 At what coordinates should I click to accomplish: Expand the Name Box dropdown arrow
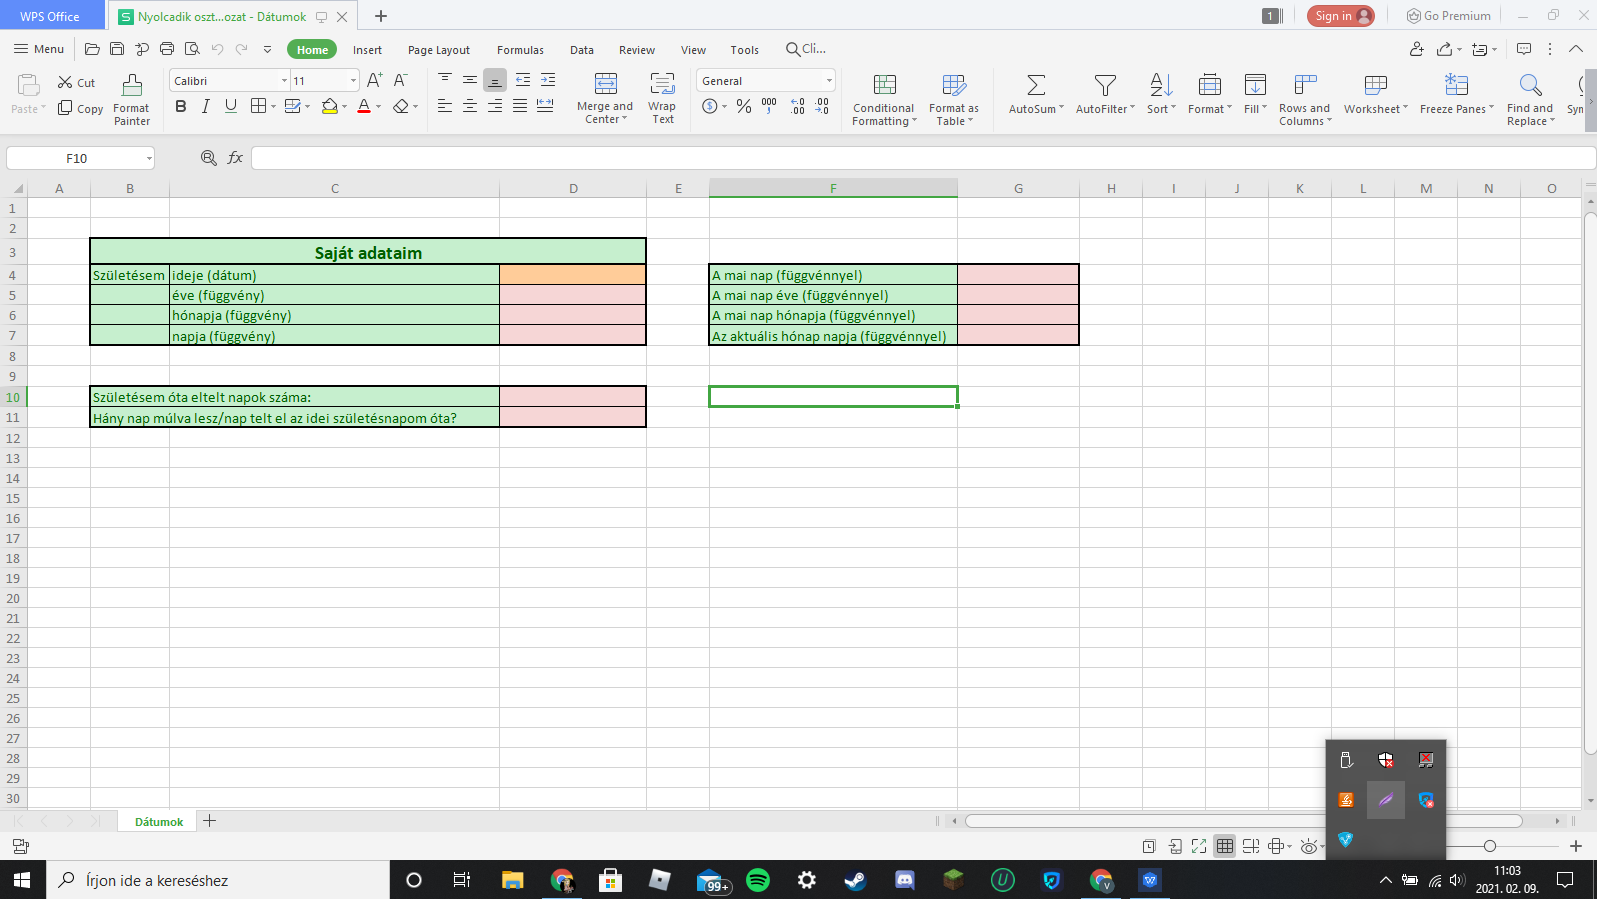coord(149,158)
